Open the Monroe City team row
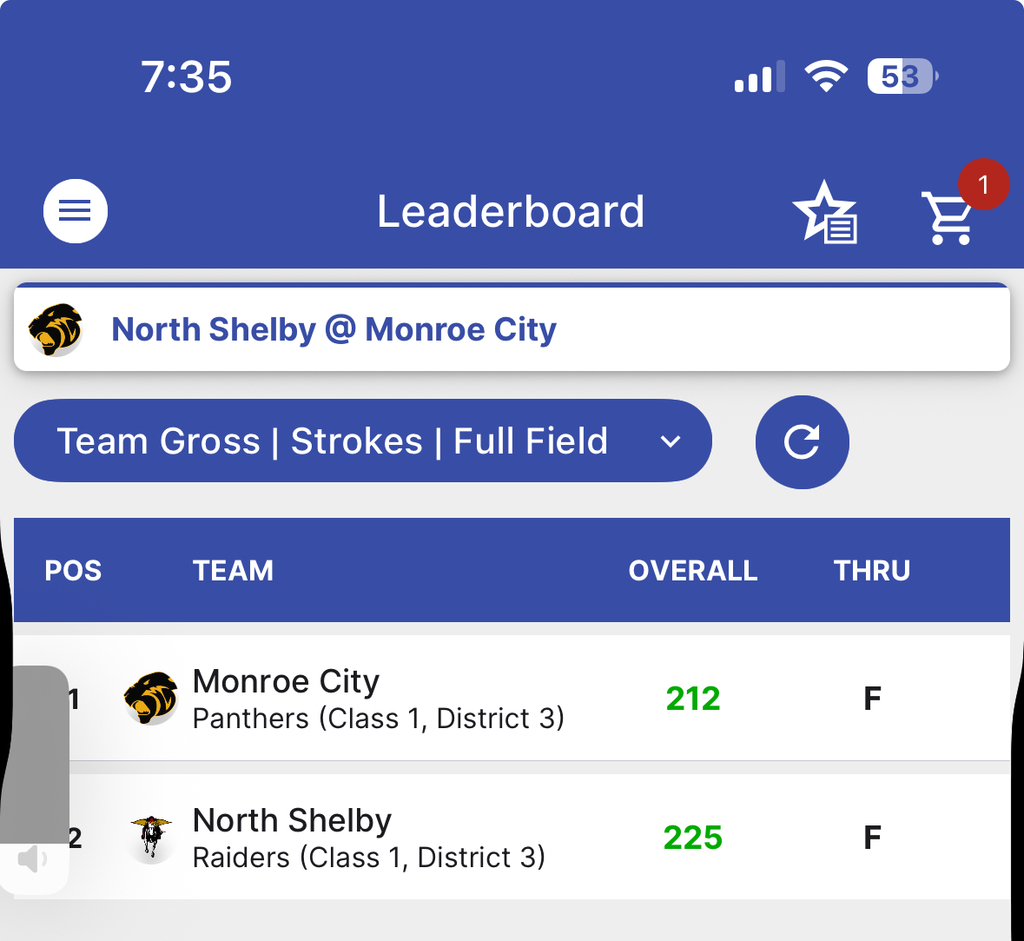1024x941 pixels. (x=378, y=698)
